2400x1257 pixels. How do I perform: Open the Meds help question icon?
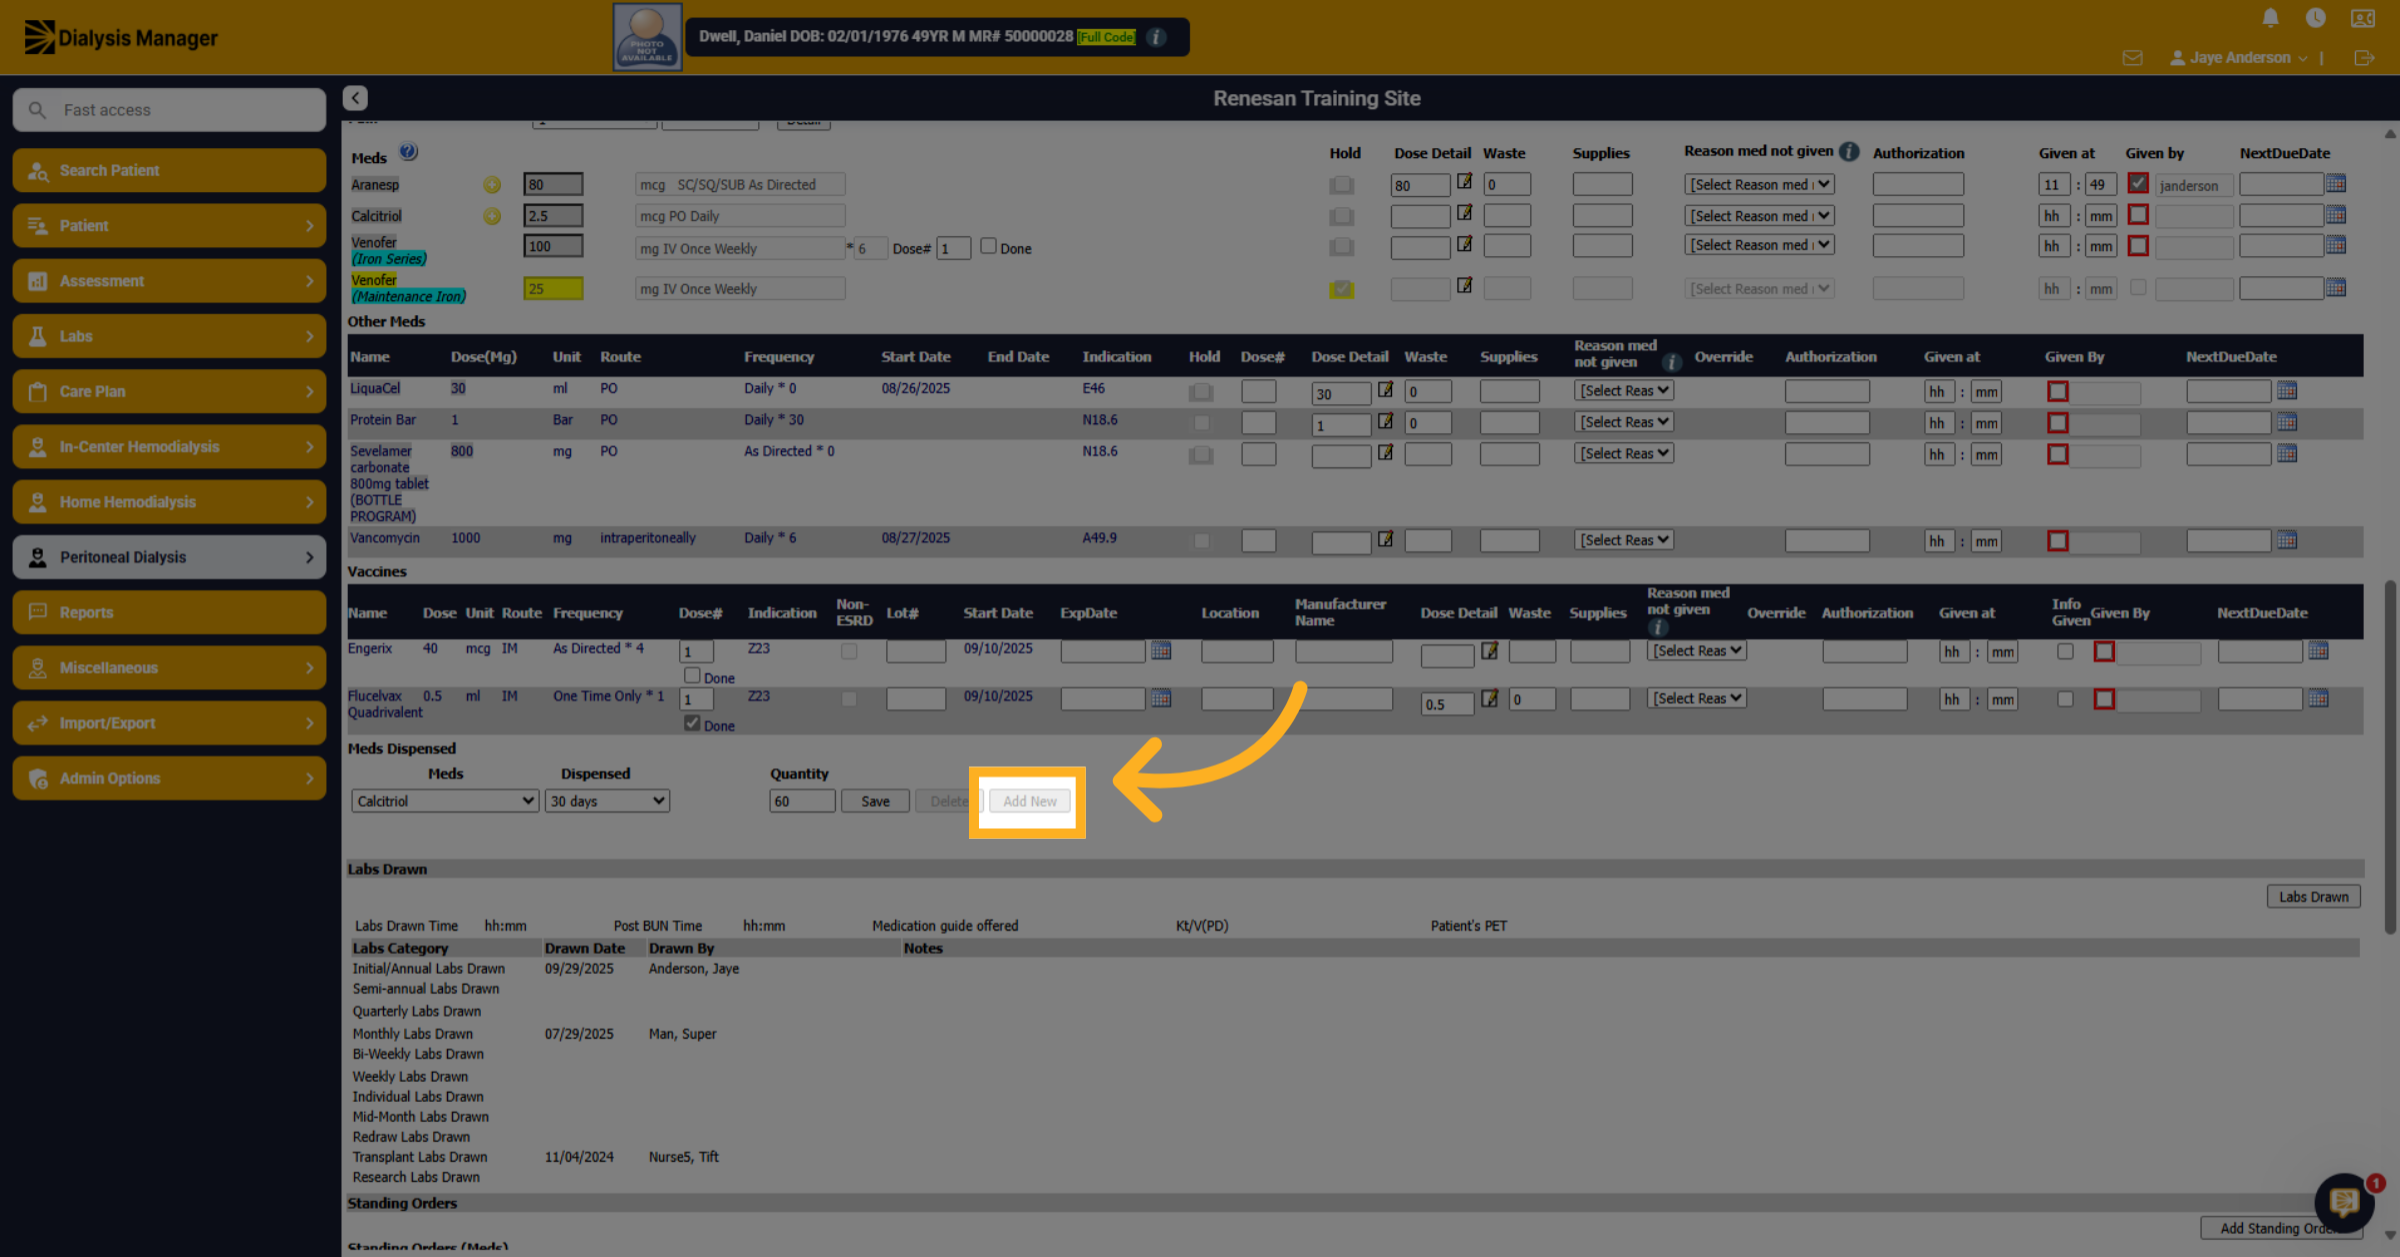tap(408, 152)
